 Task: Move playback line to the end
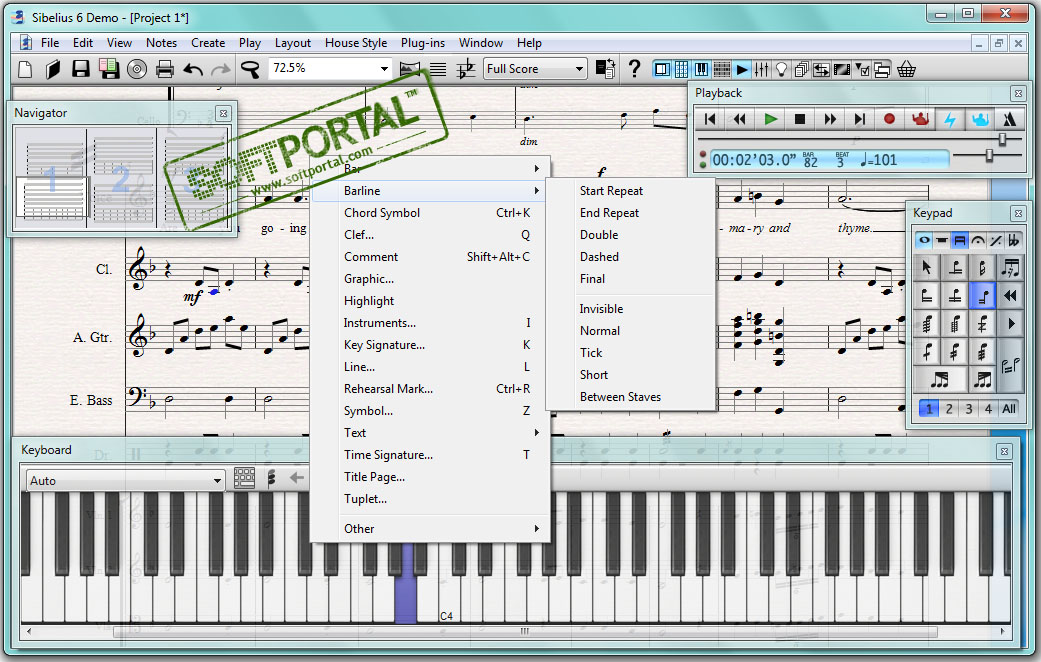pyautogui.click(x=860, y=119)
